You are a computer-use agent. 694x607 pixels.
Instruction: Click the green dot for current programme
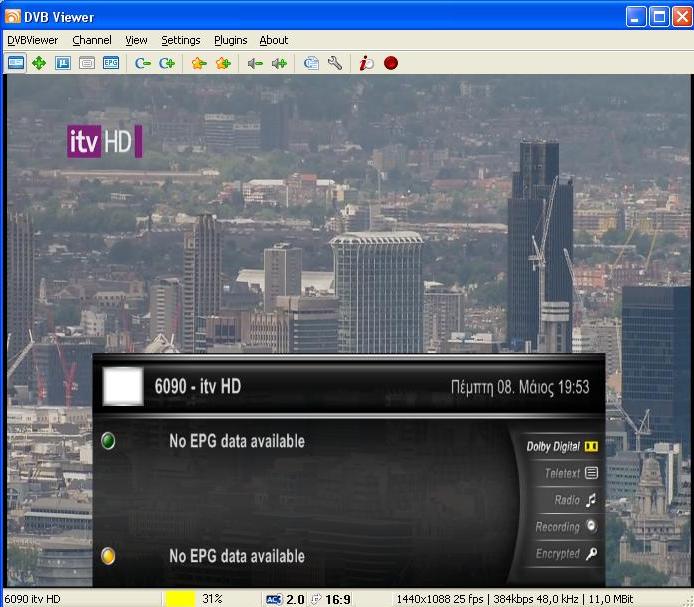pos(108,441)
